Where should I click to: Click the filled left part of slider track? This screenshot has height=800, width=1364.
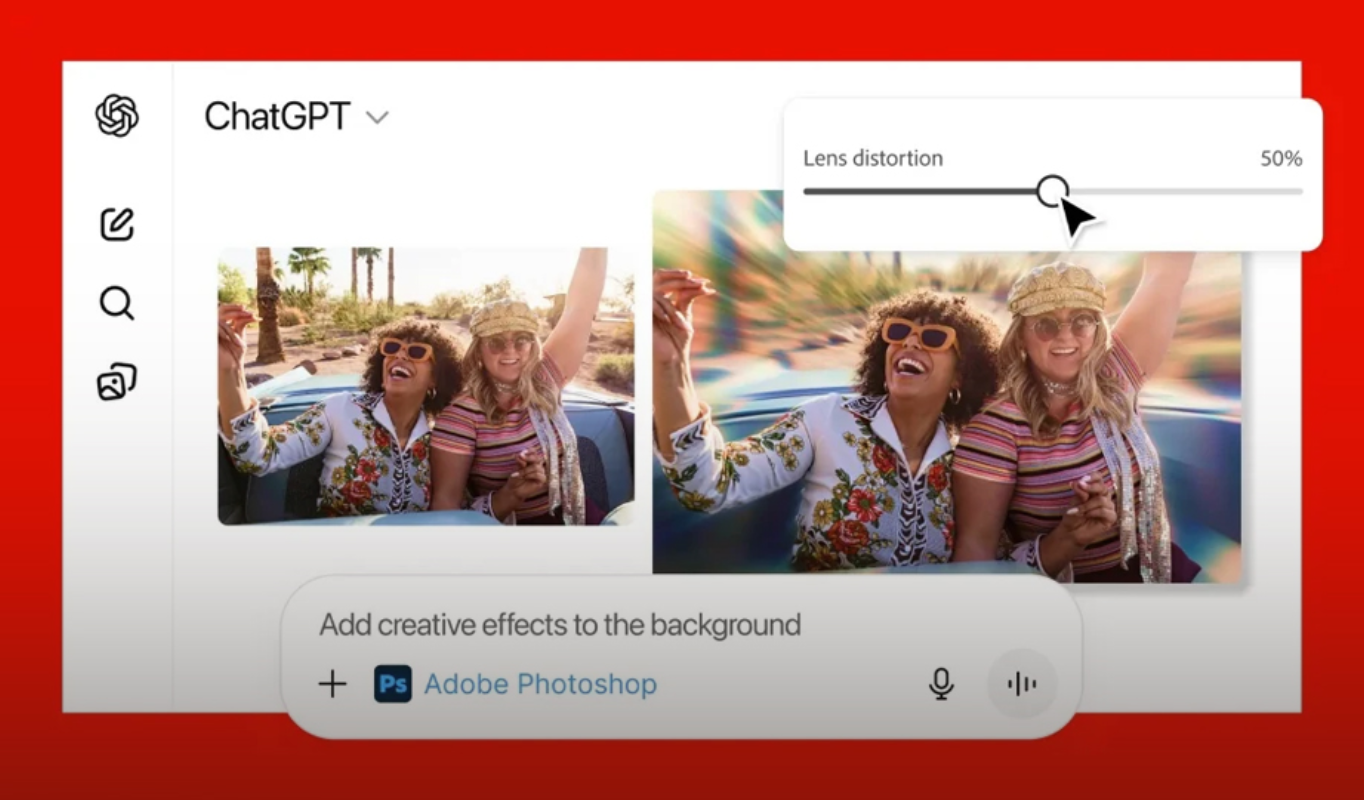click(920, 191)
